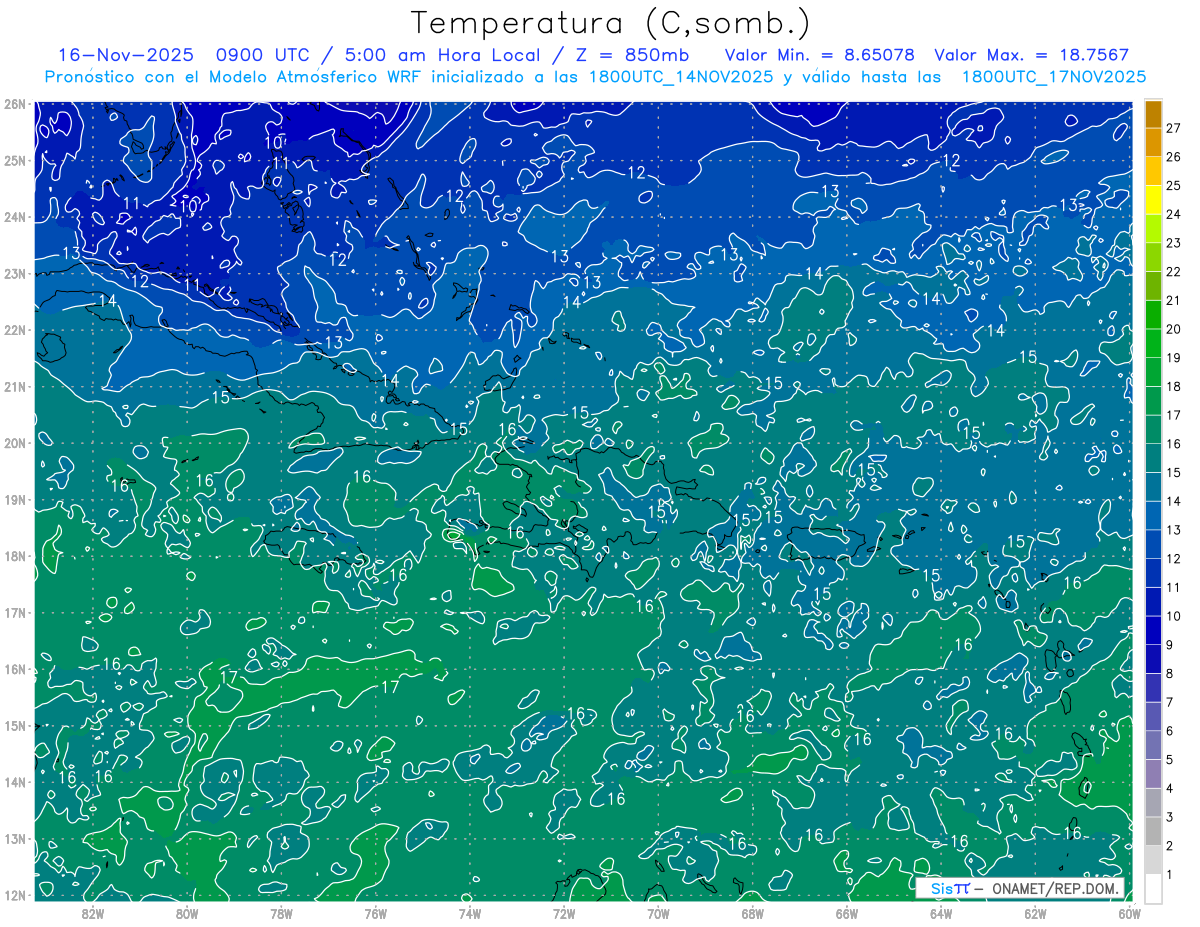The height and width of the screenshot is (927, 1200).
Task: Click '1800UTC_17NOV2025' valid-until text
Action: point(1053,77)
